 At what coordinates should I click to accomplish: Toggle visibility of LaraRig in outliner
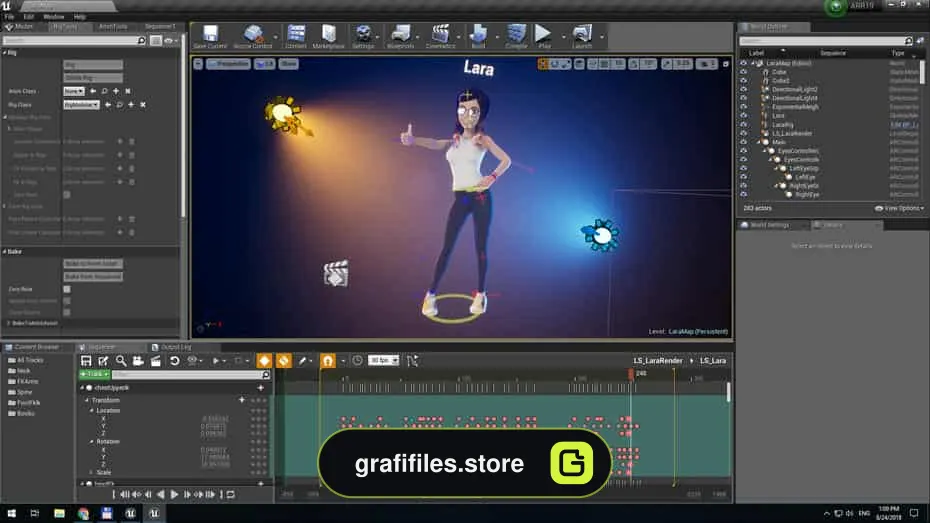point(744,125)
